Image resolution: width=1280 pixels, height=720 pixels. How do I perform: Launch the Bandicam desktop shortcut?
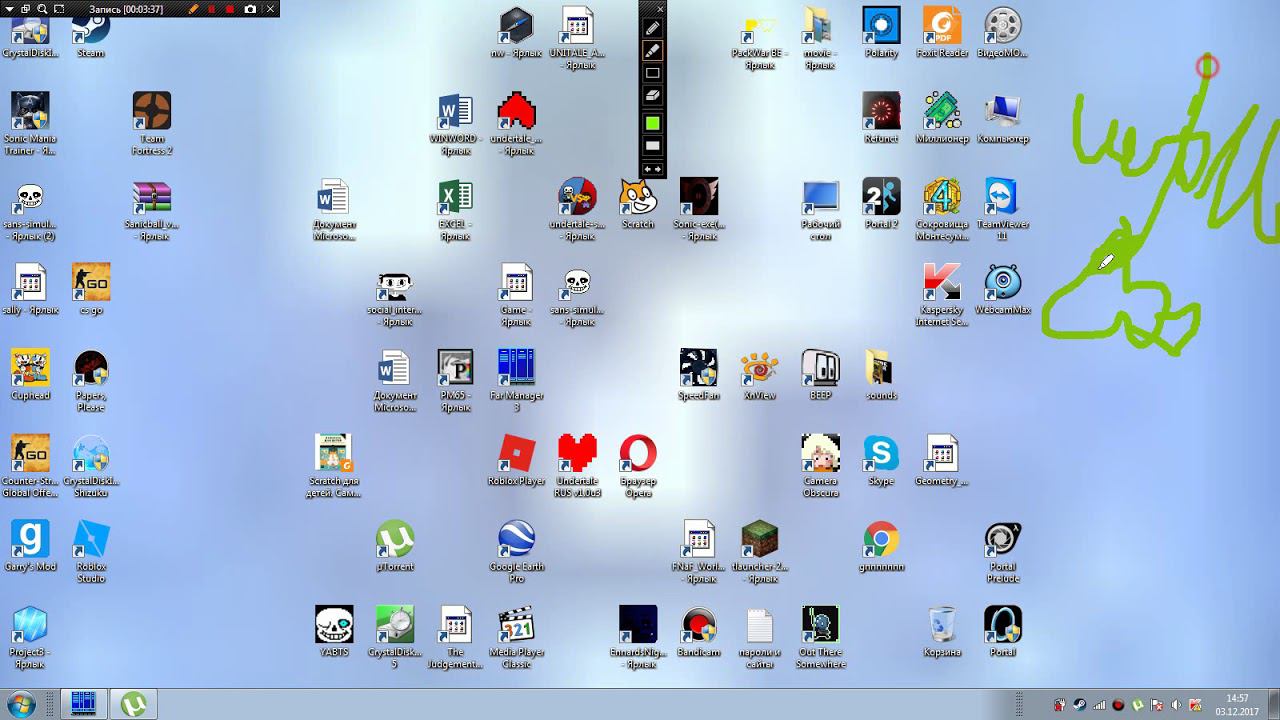pyautogui.click(x=699, y=632)
